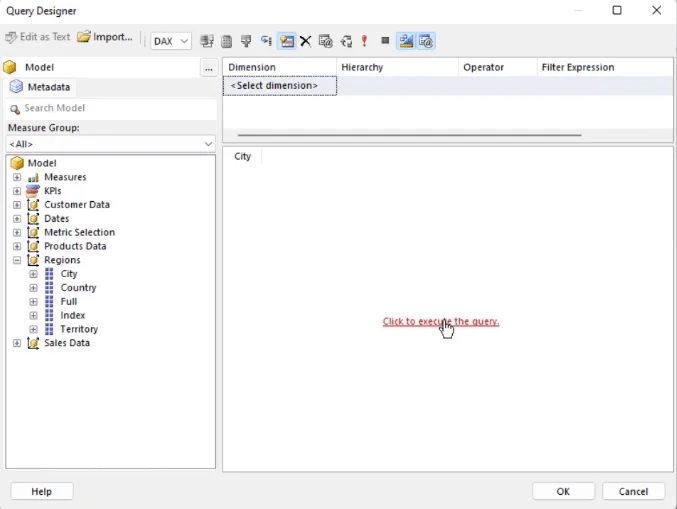Click the Operator column header
This screenshot has width=677, height=509.
pyautogui.click(x=498, y=67)
